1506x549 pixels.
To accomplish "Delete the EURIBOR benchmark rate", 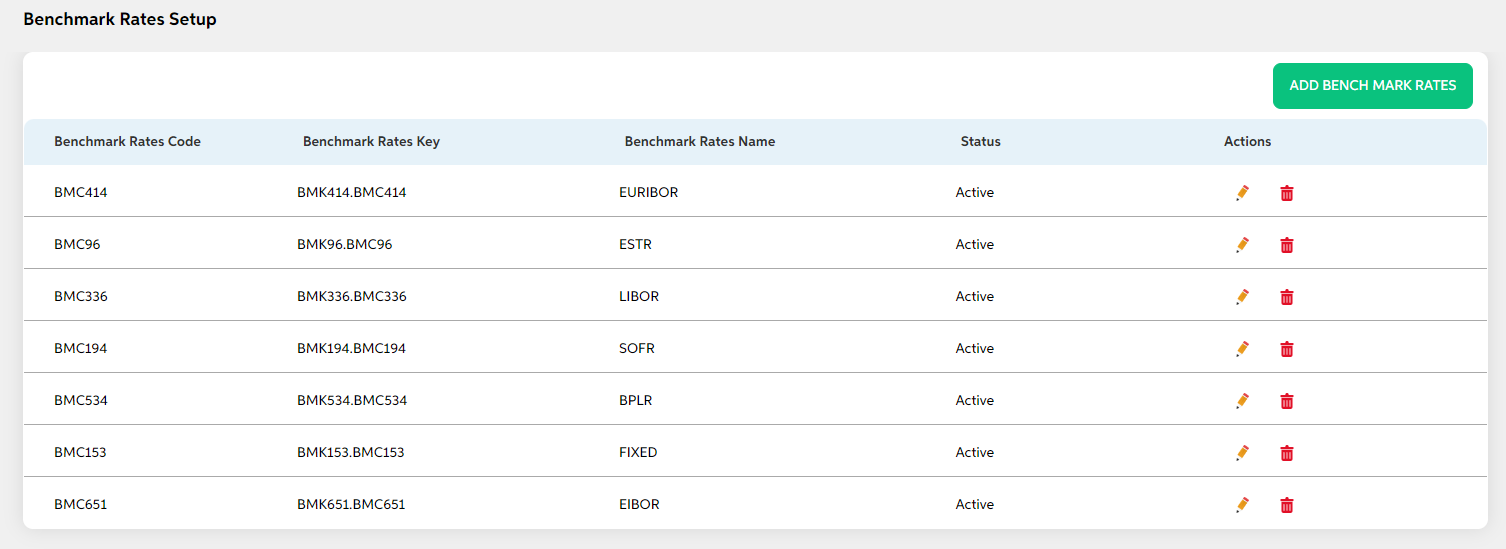I will click(1287, 193).
